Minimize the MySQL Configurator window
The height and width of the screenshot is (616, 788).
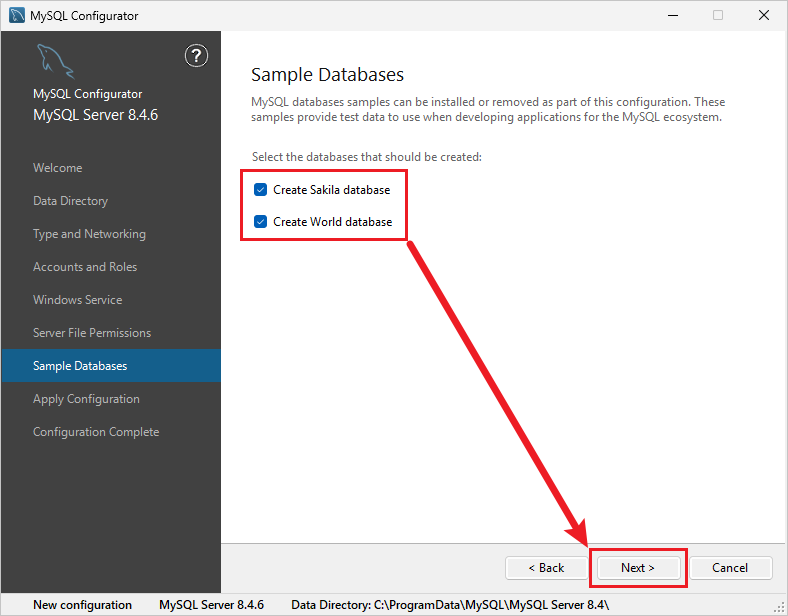click(x=673, y=15)
